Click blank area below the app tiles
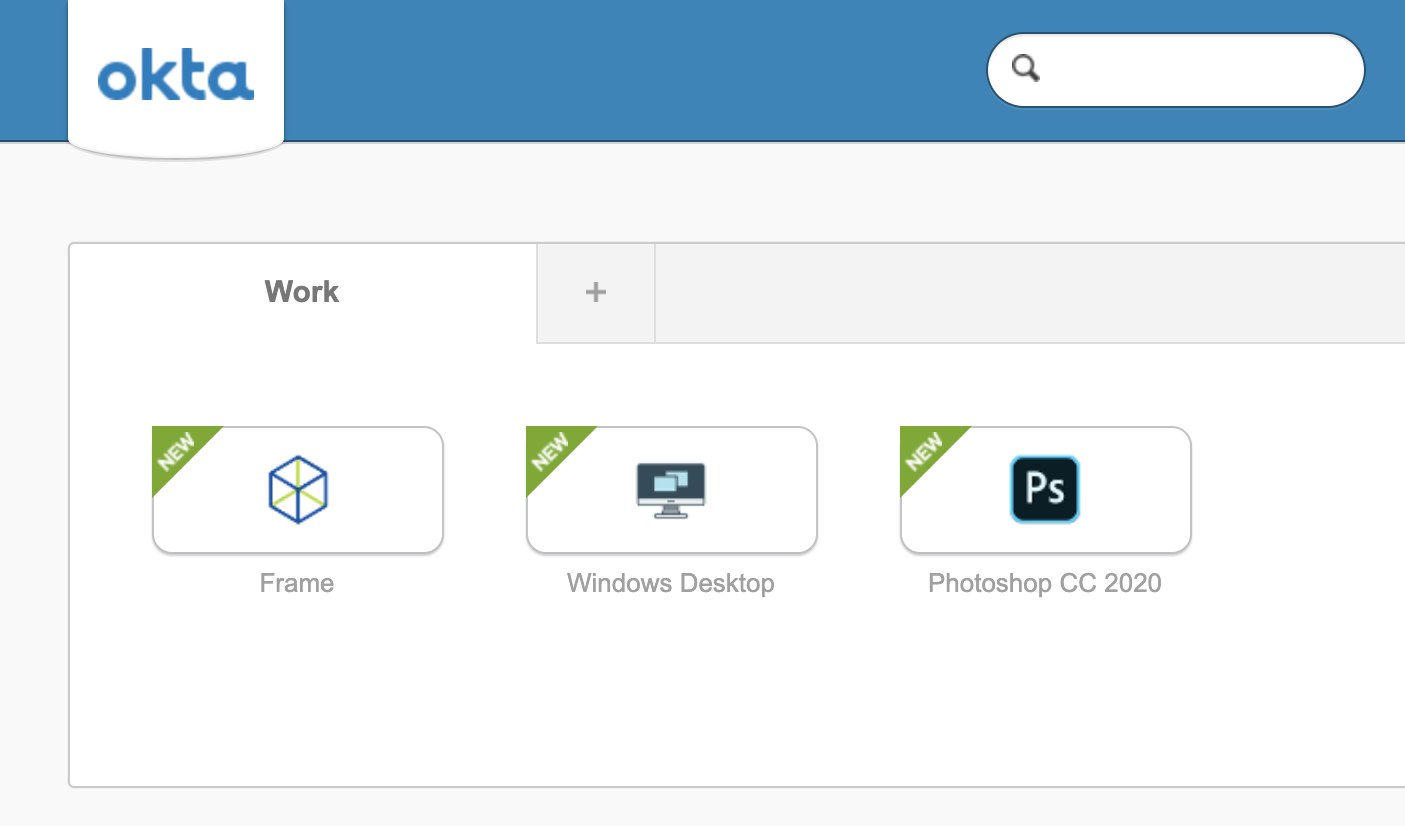 click(700, 700)
